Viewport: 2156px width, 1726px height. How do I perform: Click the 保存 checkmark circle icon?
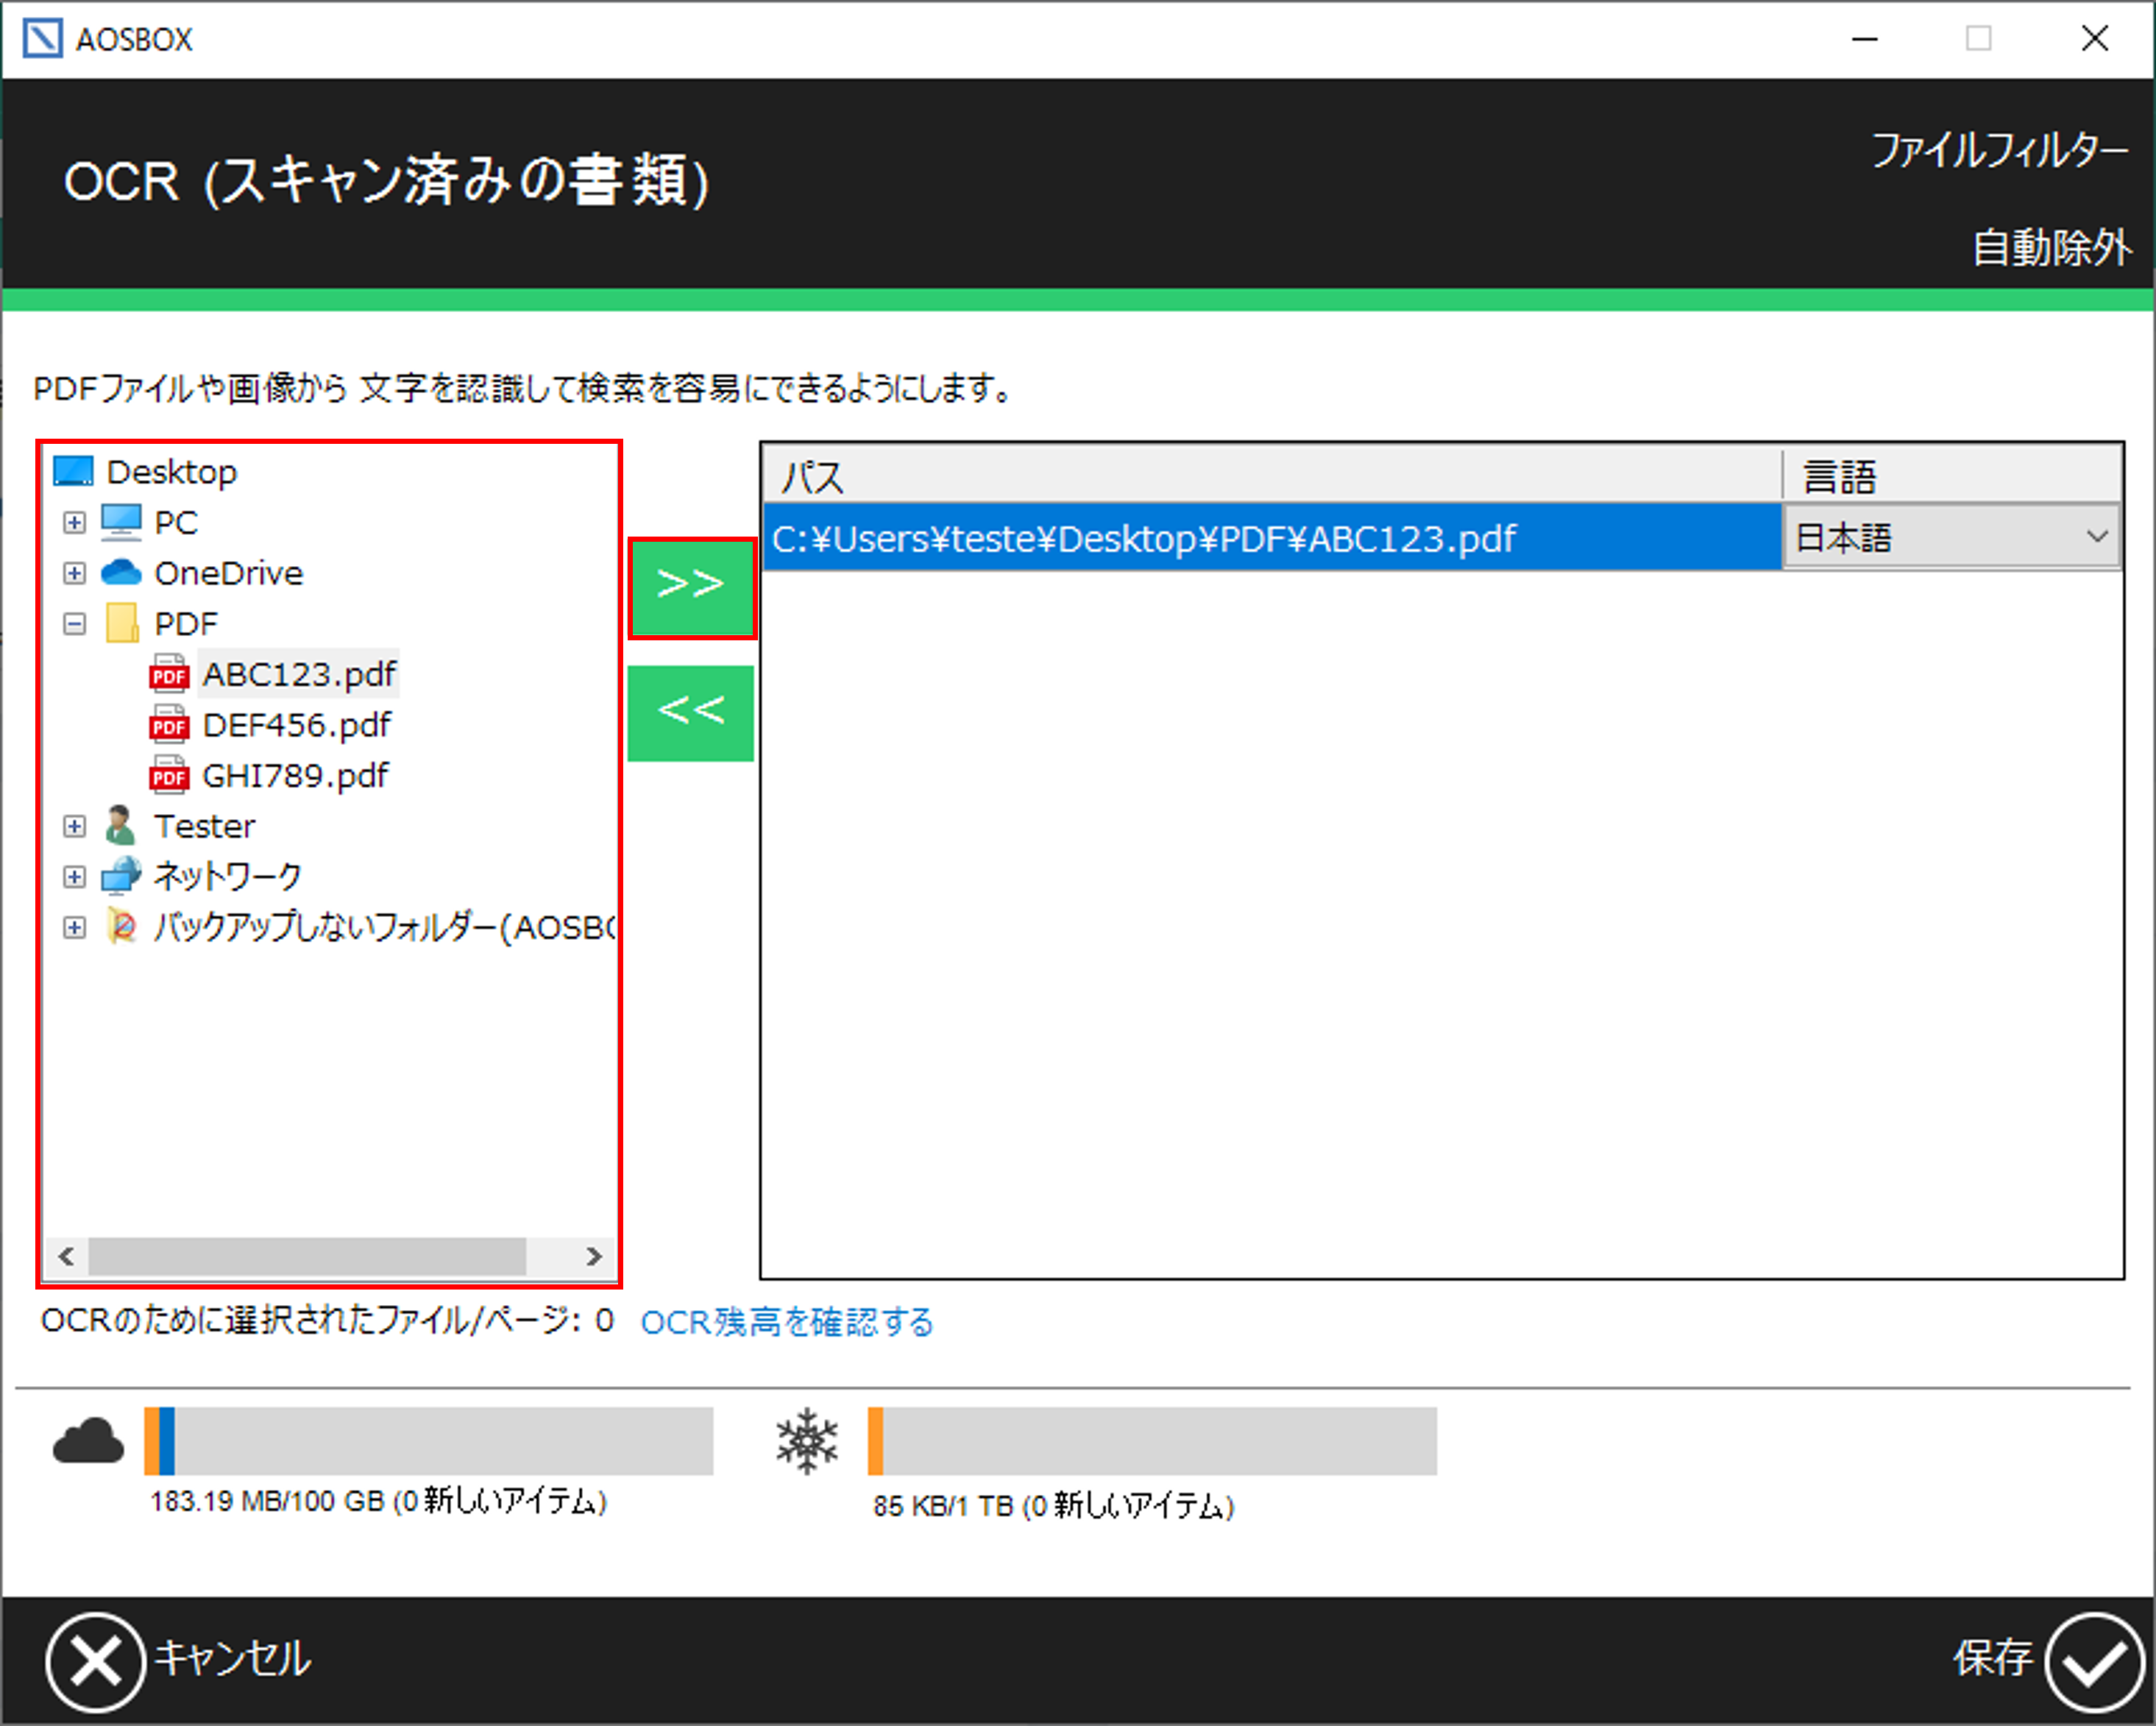pos(2094,1662)
